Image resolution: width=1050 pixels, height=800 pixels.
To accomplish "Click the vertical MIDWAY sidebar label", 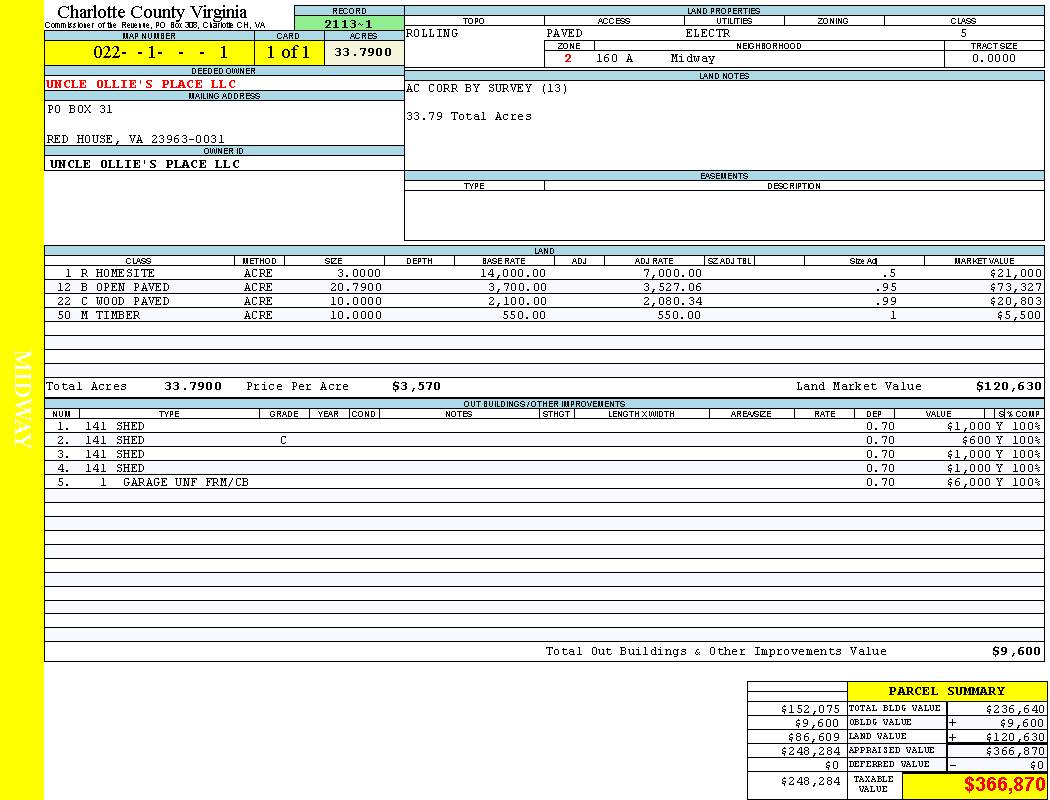I will (22, 400).
